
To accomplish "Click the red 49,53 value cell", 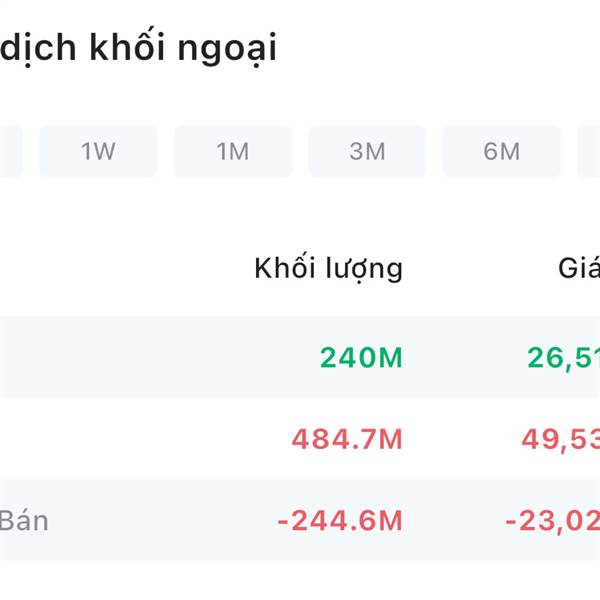I will 560,438.
